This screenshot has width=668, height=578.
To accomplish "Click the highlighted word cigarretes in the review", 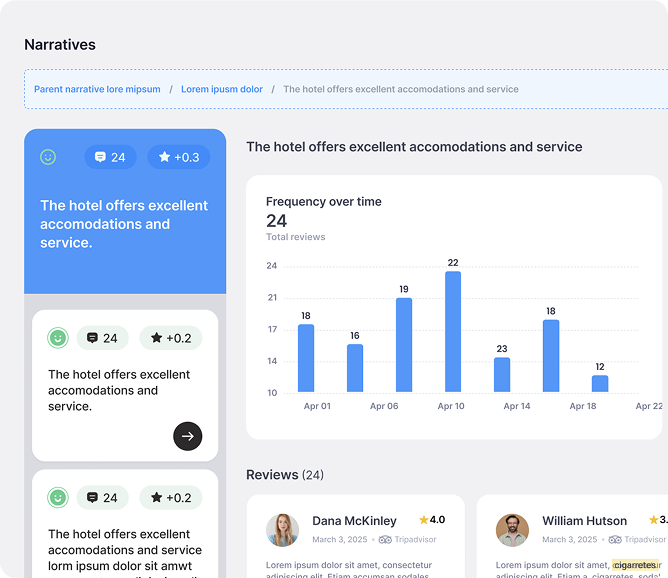I will [x=636, y=565].
